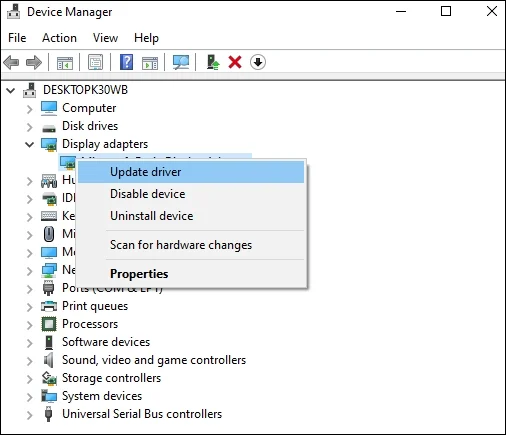Expand the Disk drives chevron

(30, 127)
